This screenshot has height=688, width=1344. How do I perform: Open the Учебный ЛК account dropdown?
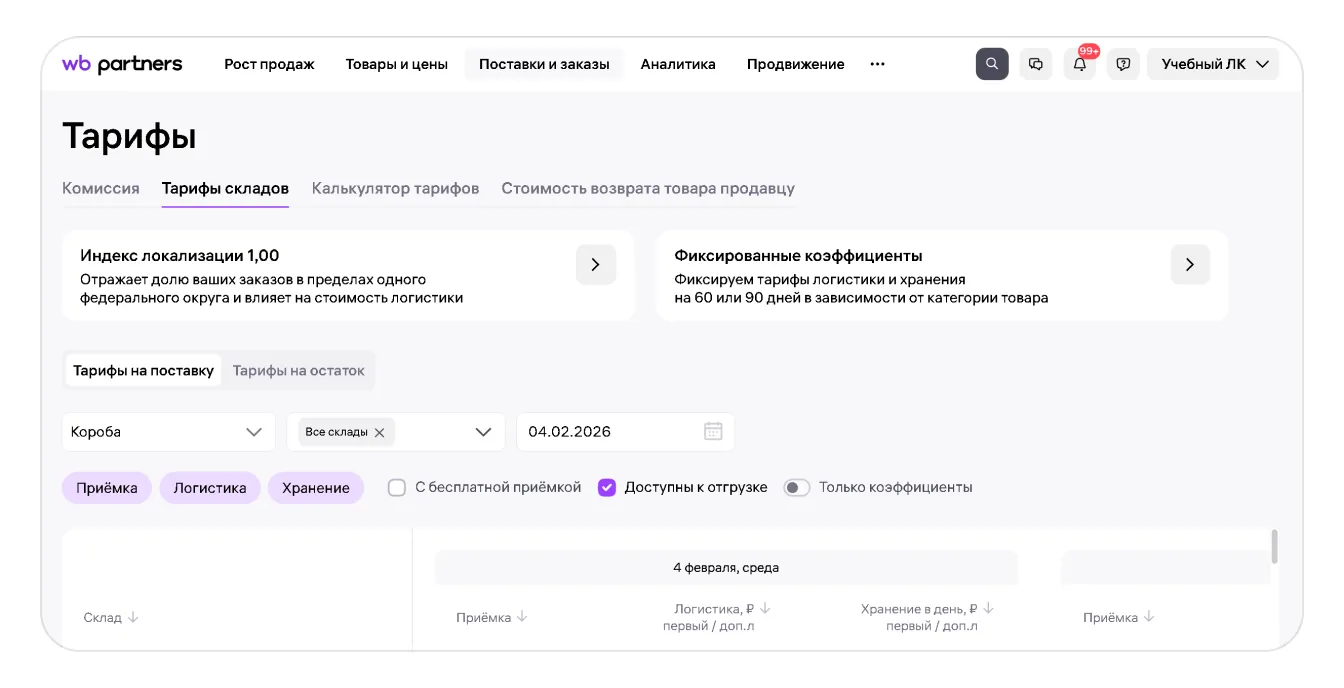tap(1213, 64)
